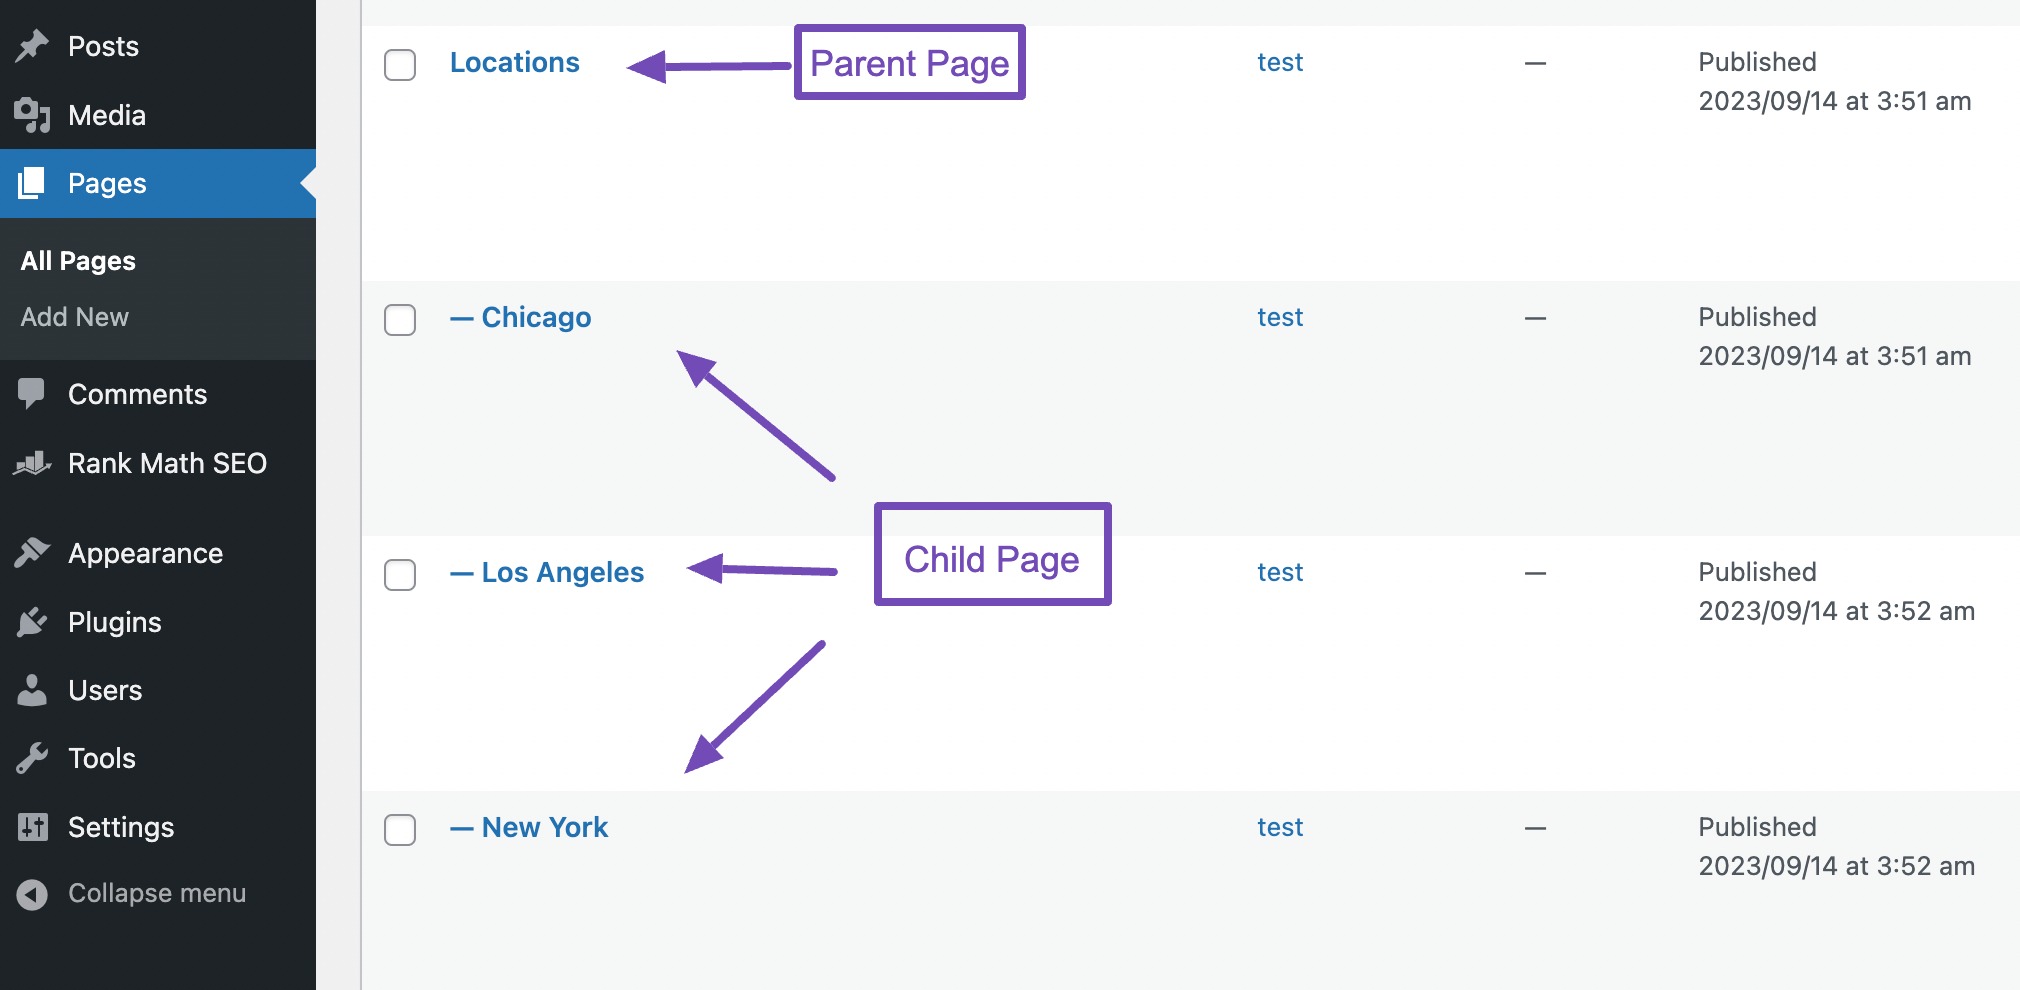Open Add New page screen
The height and width of the screenshot is (990, 2020).
click(x=73, y=317)
